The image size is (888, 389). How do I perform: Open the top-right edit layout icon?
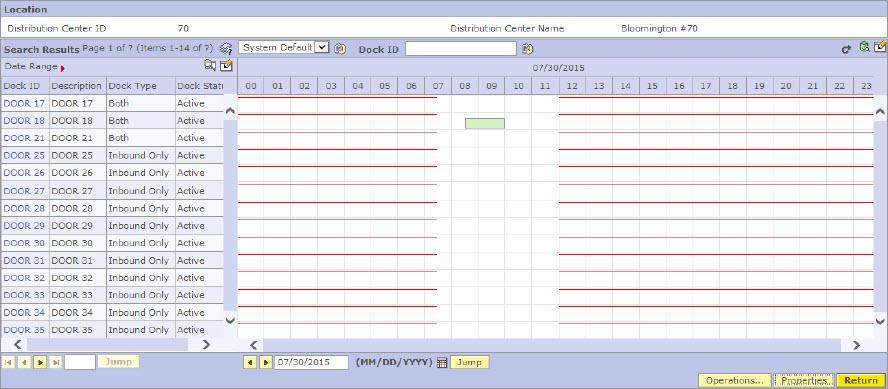click(x=880, y=47)
